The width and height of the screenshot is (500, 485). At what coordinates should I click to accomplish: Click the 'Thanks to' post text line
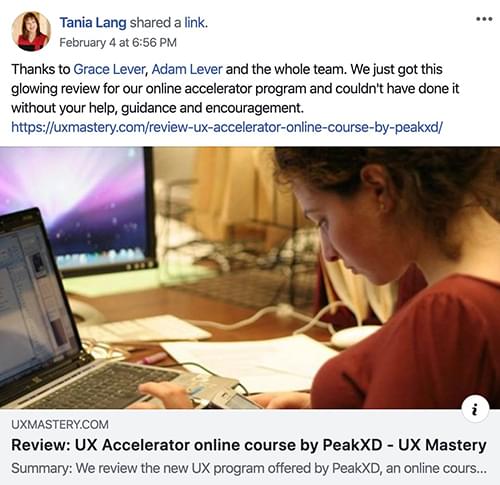[227, 69]
